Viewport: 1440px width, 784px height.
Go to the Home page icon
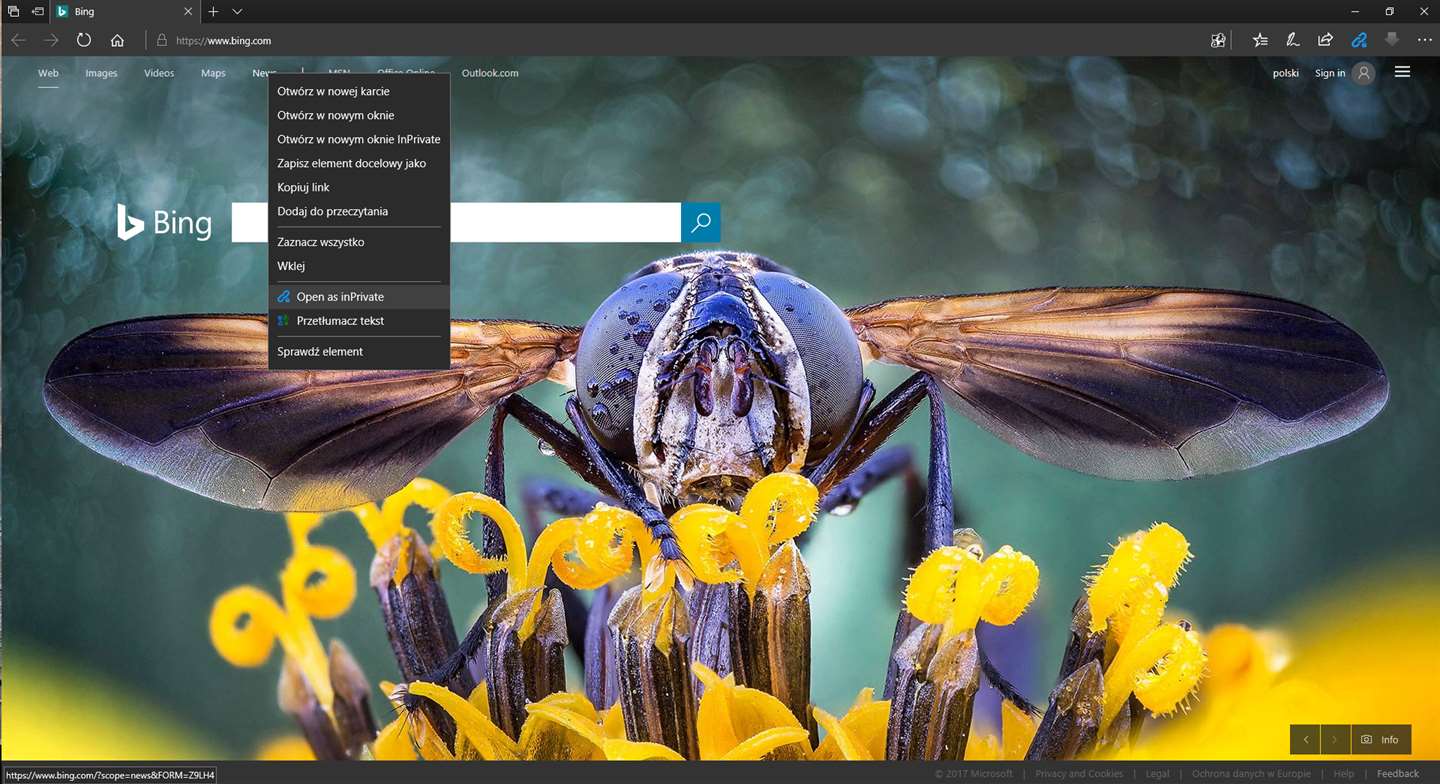(x=117, y=40)
